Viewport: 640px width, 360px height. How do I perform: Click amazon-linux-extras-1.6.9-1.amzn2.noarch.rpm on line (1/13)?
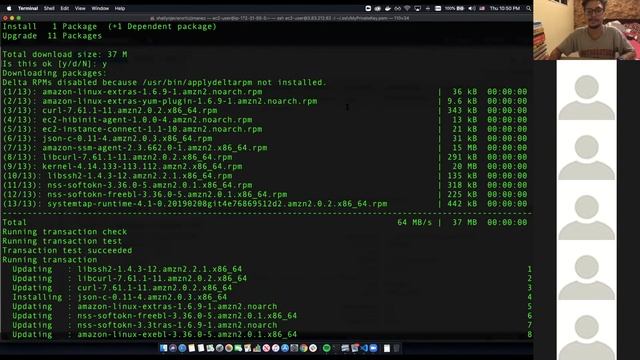[x=152, y=92]
